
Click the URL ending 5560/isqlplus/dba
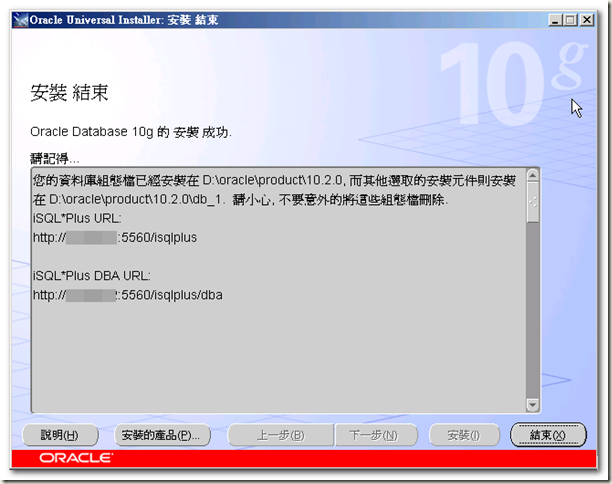point(128,295)
